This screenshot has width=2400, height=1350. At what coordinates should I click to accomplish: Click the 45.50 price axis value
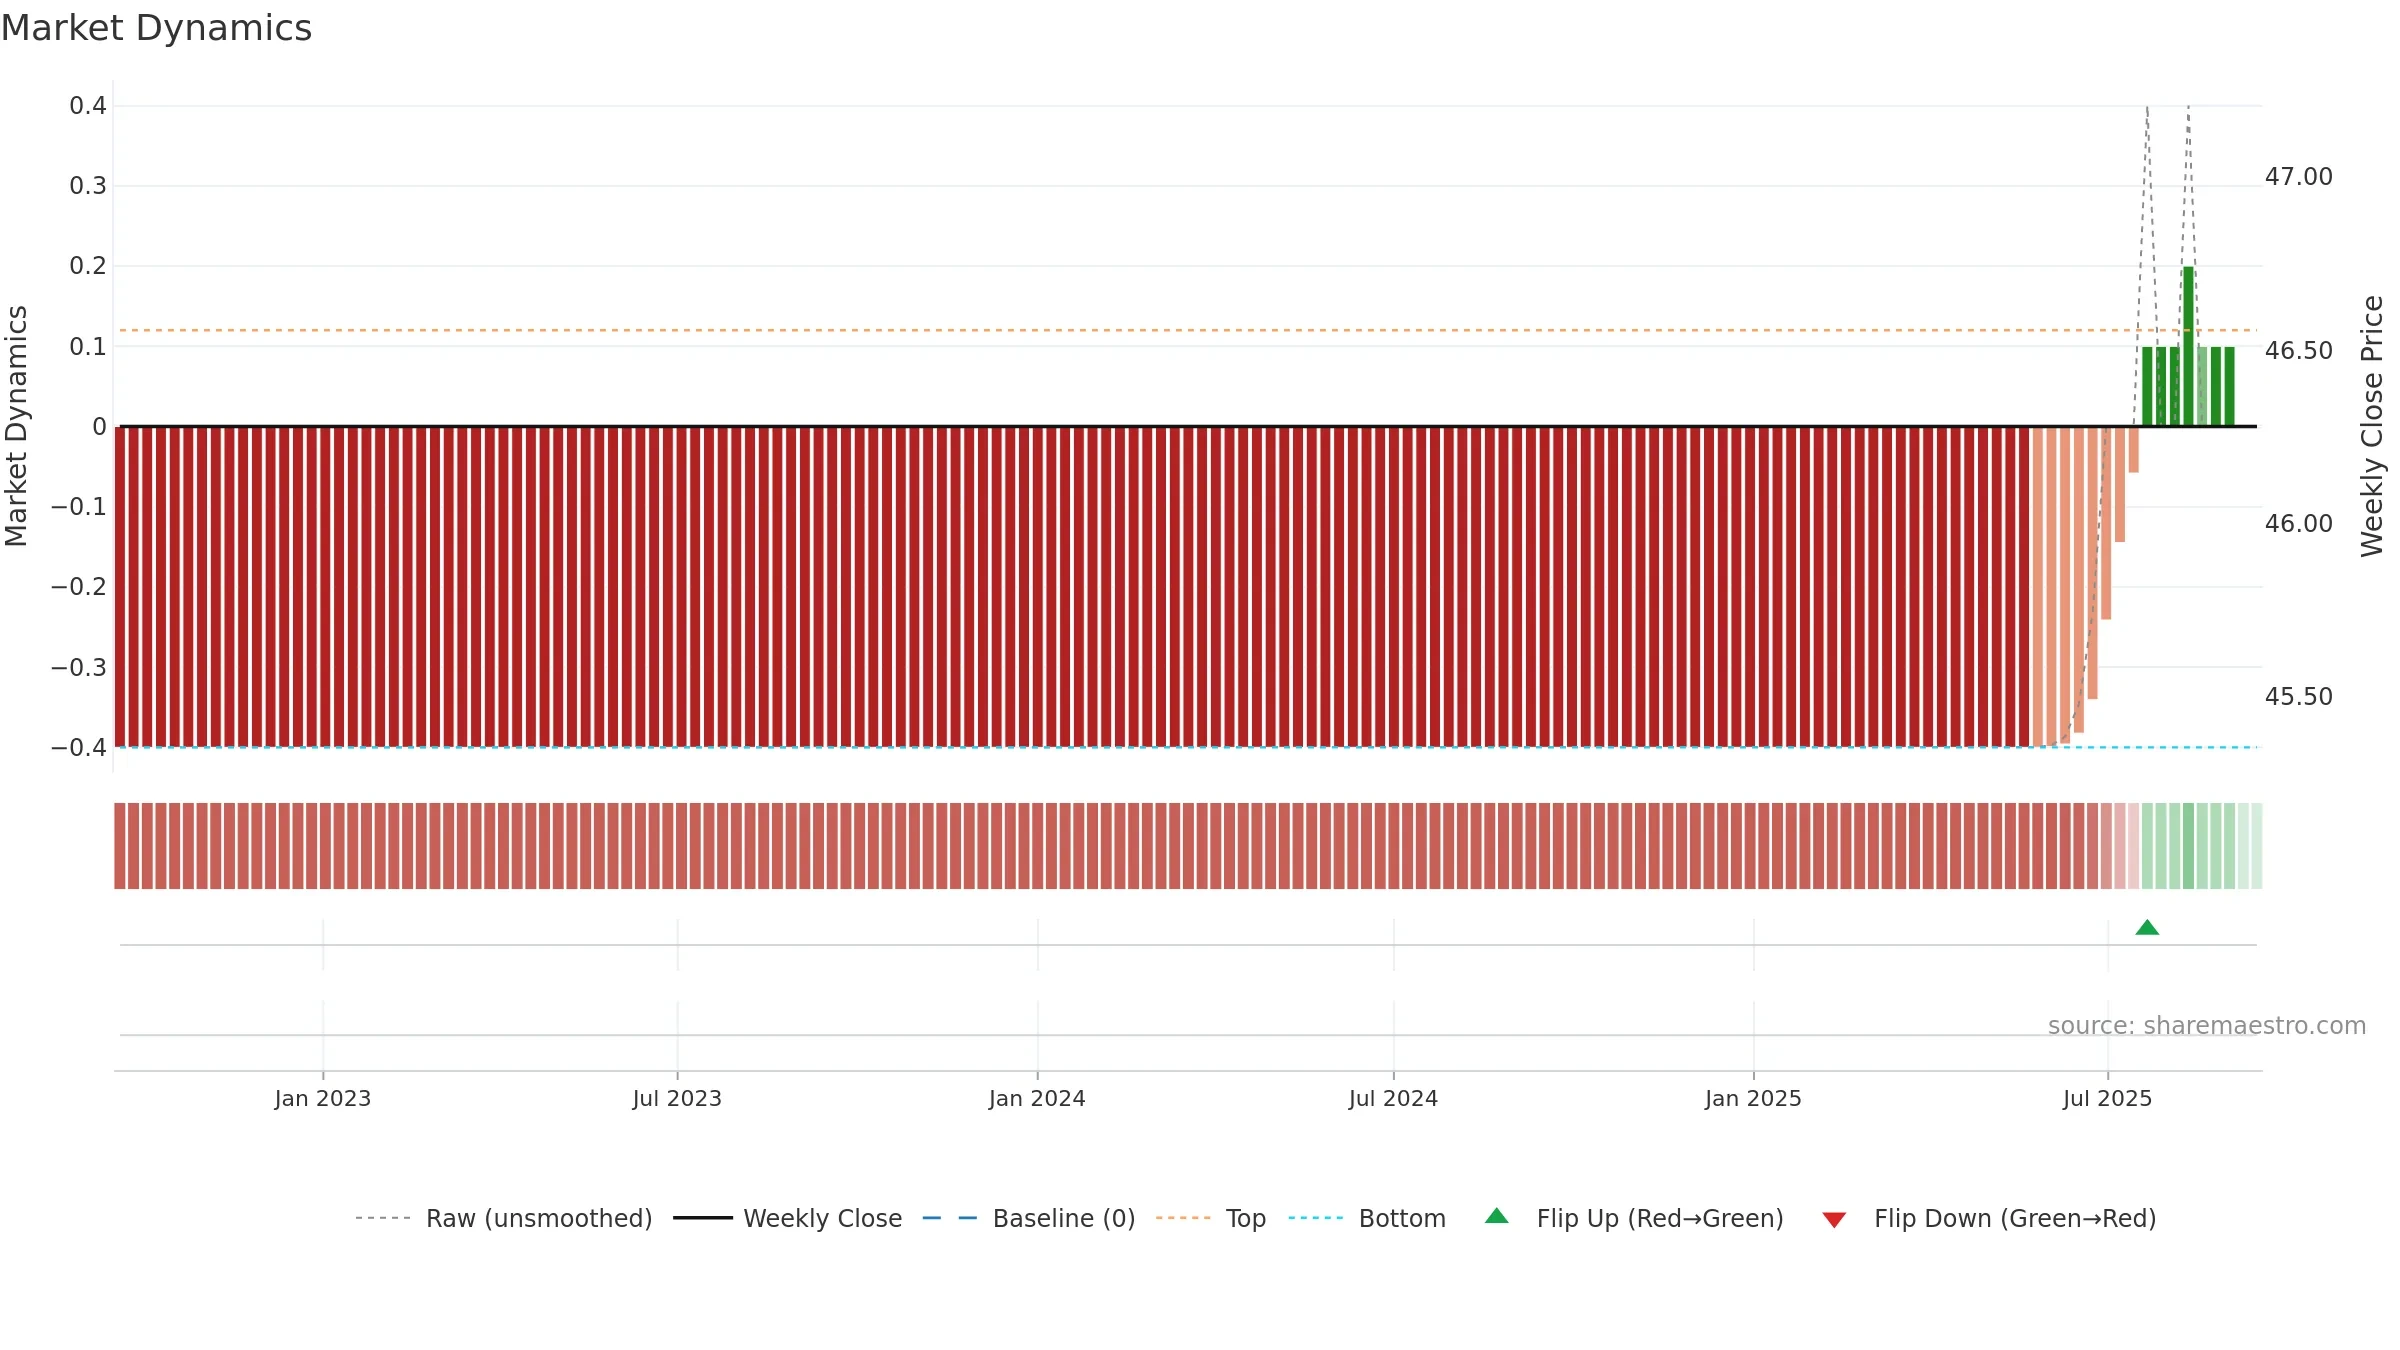2298,697
